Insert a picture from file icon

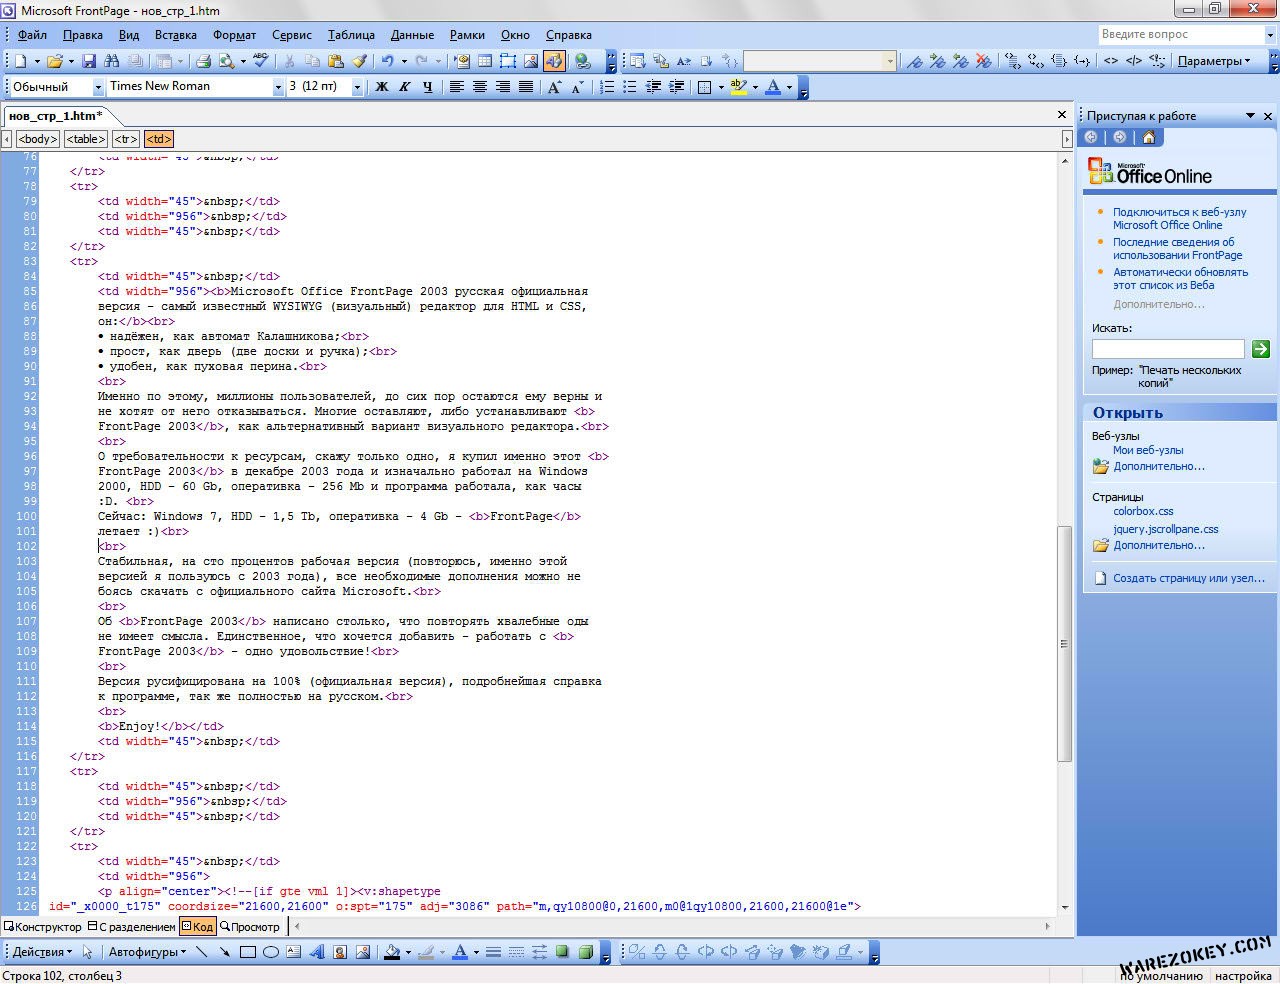[531, 61]
